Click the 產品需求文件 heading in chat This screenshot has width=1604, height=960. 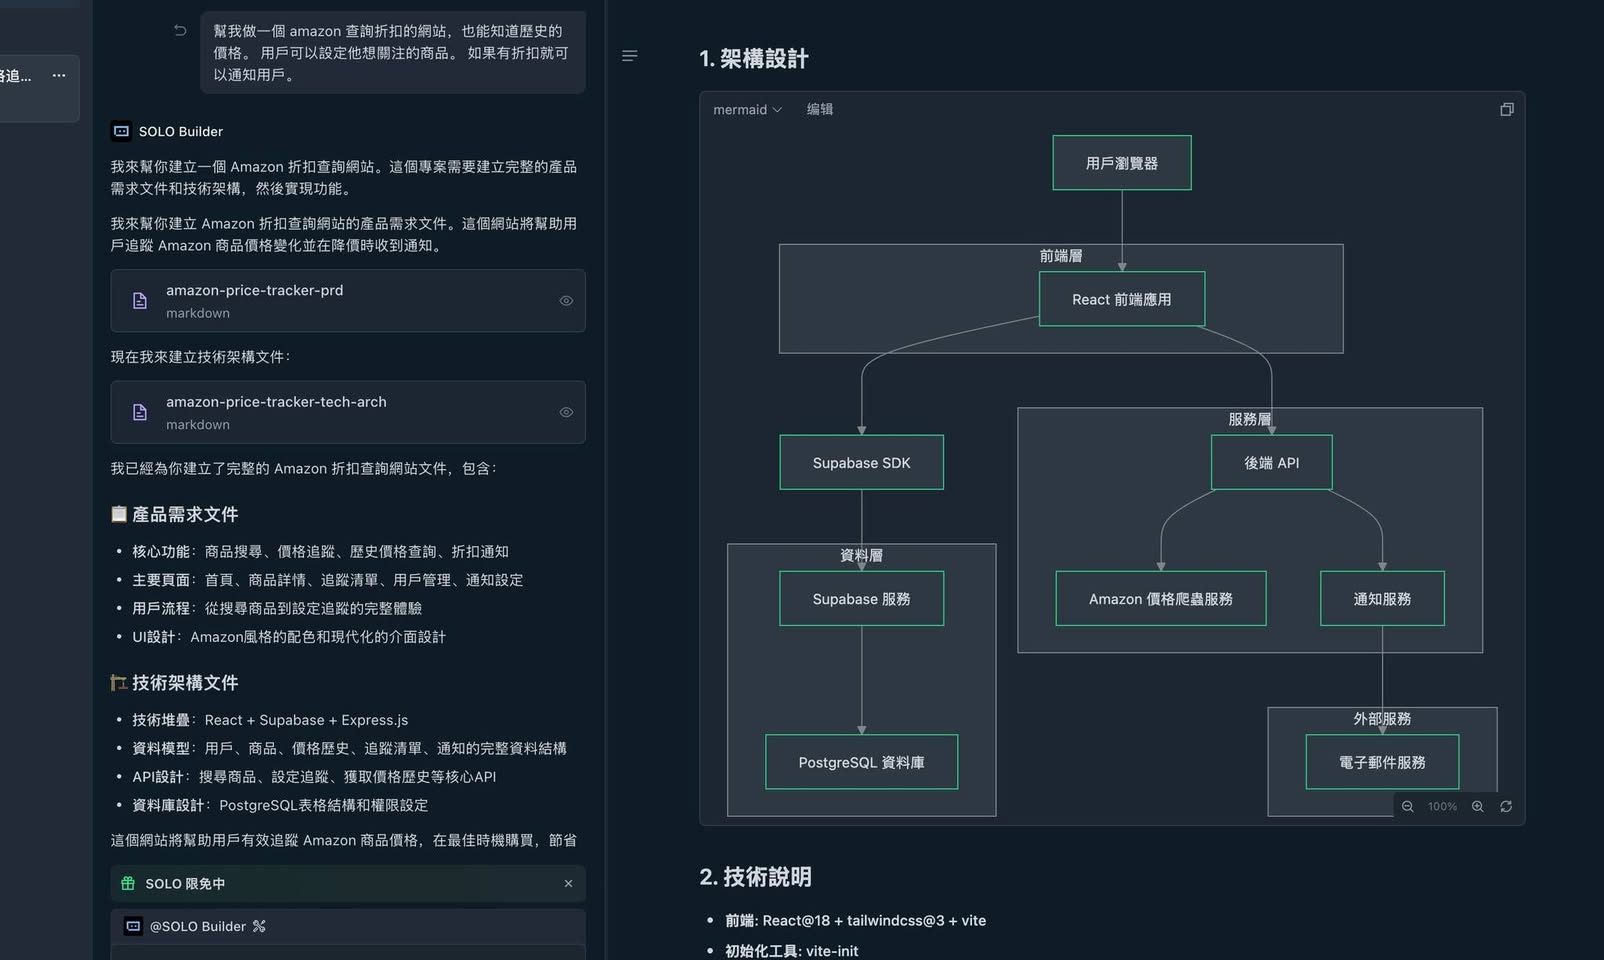pos(185,515)
